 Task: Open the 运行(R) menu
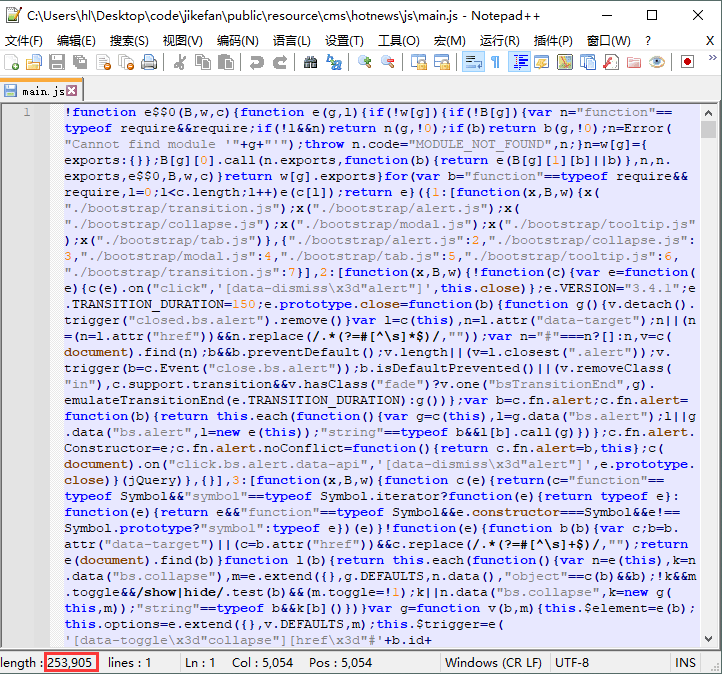[499, 41]
